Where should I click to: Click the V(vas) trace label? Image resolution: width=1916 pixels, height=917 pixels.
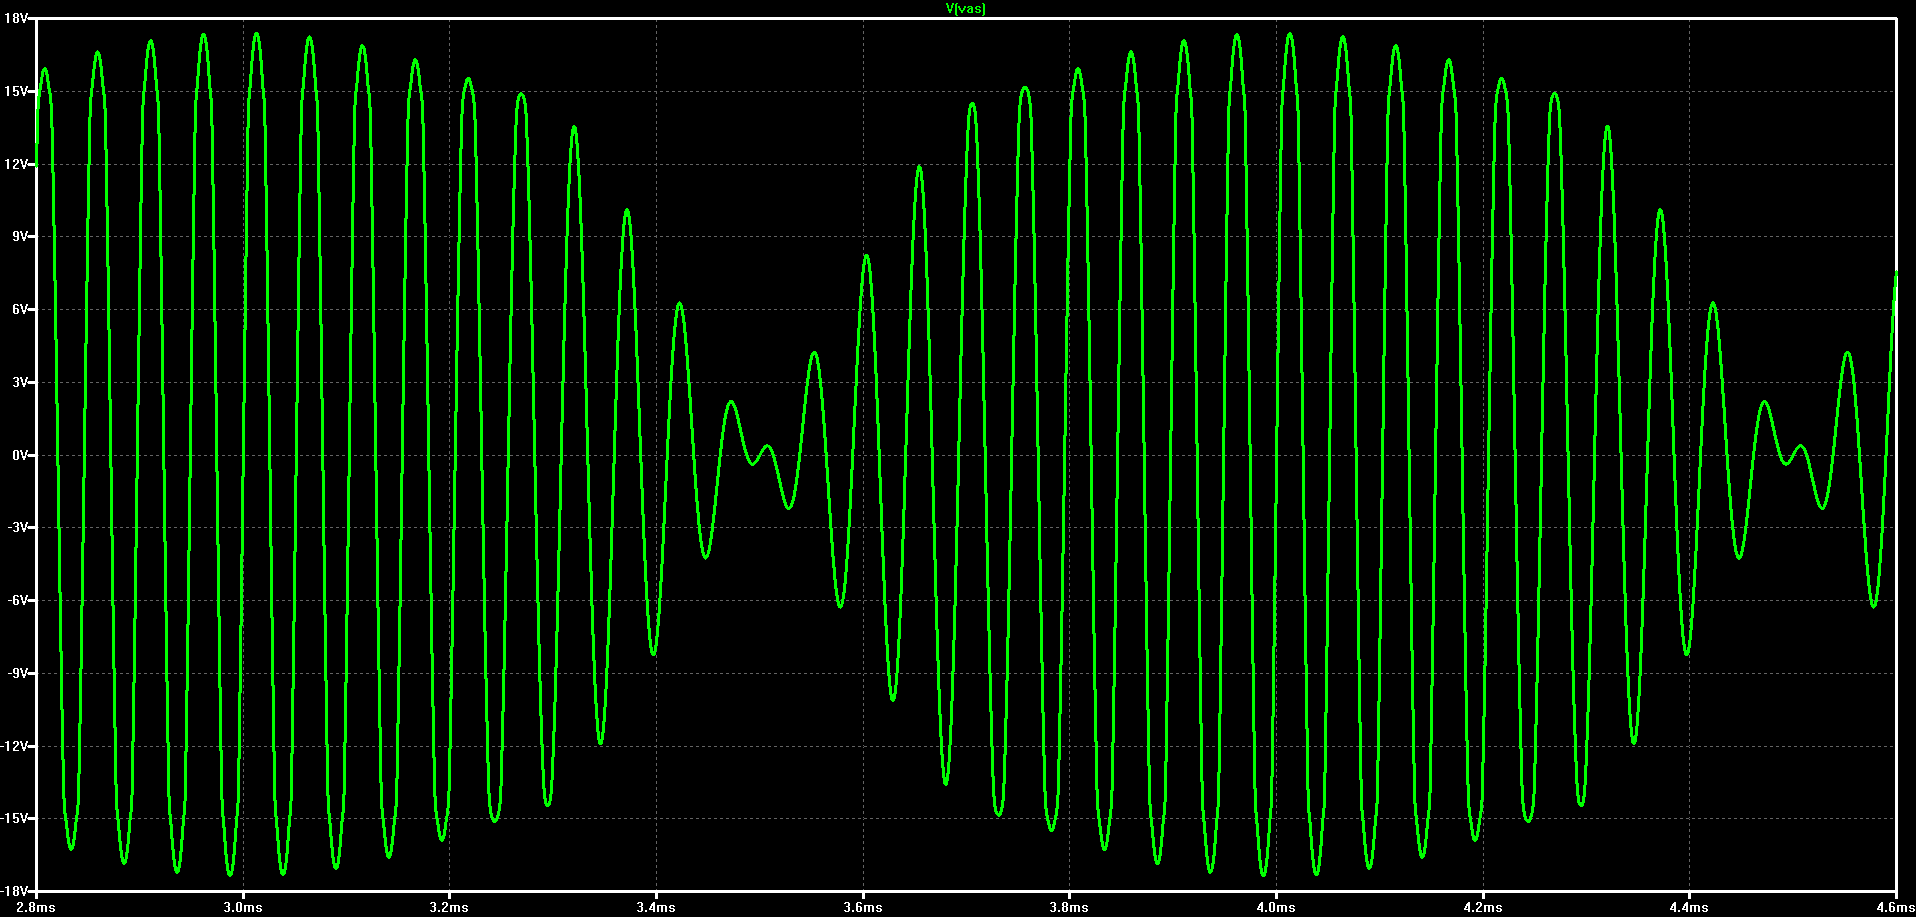tap(965, 8)
